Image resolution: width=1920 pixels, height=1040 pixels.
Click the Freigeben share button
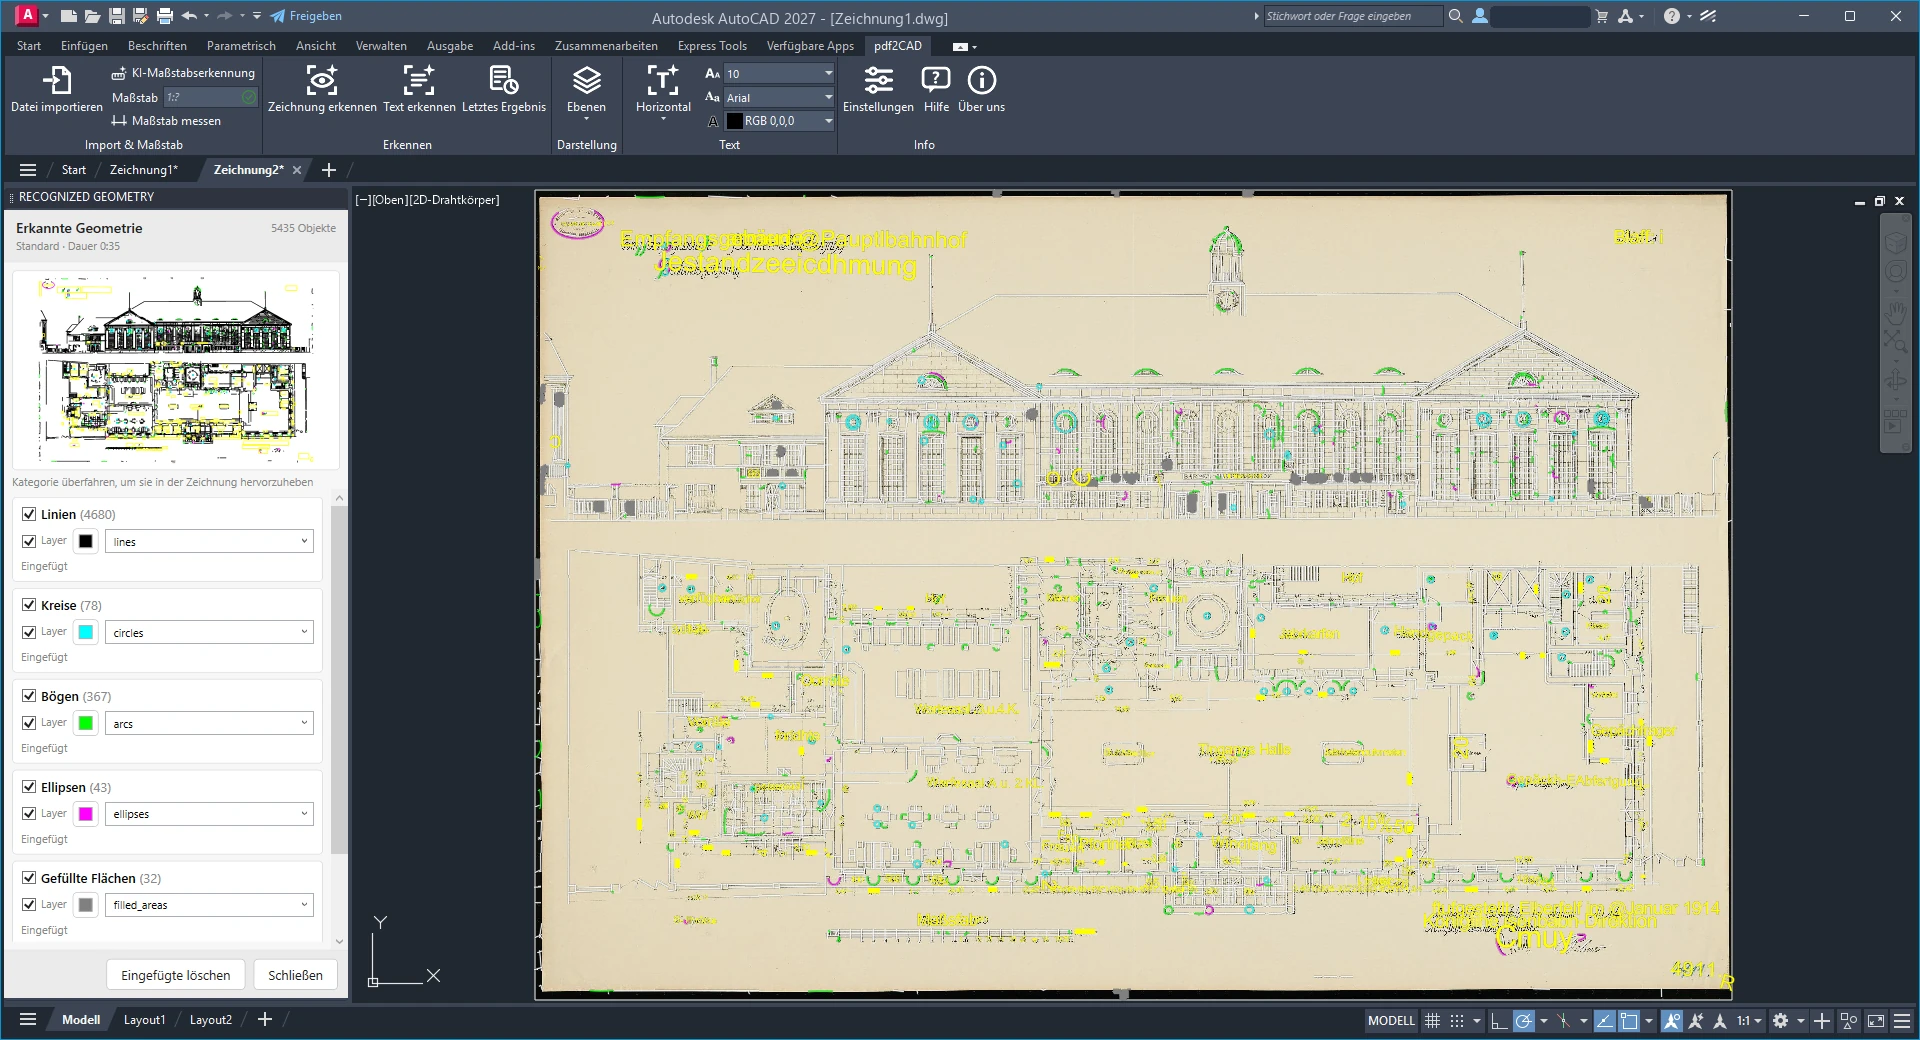click(306, 16)
